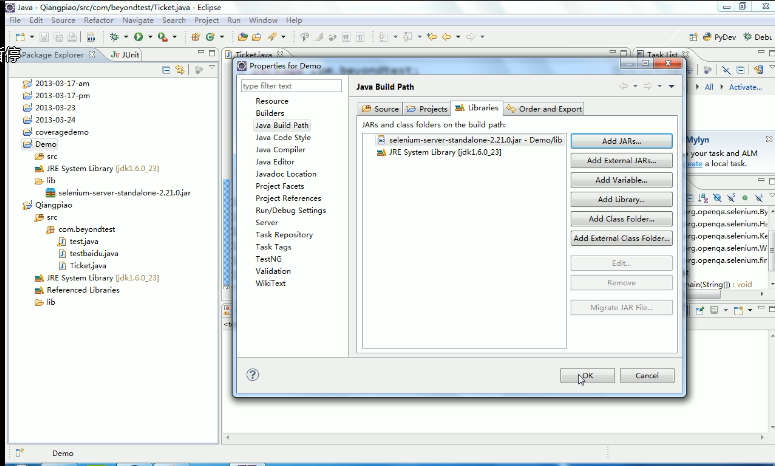
Task: Collapse all in Package Explorer toolbar
Action: tap(166, 70)
